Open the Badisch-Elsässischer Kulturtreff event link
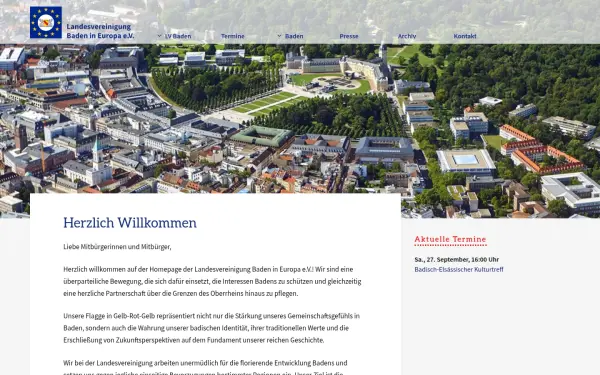 [459, 269]
